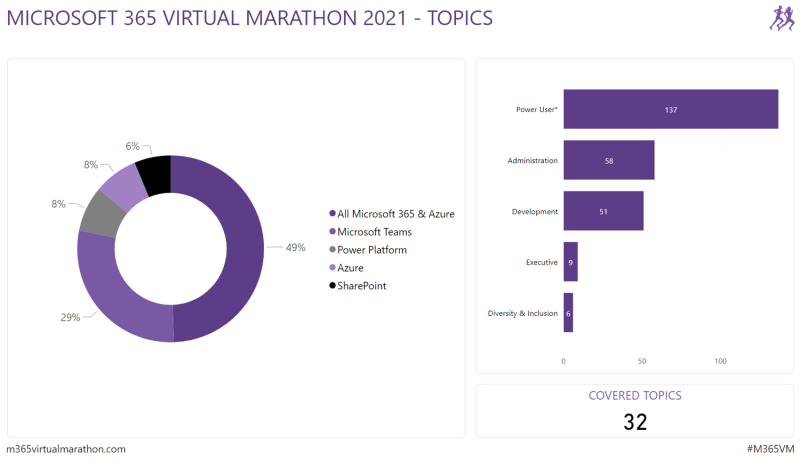Click the 49% data label
The image size is (800, 462).
click(x=295, y=247)
